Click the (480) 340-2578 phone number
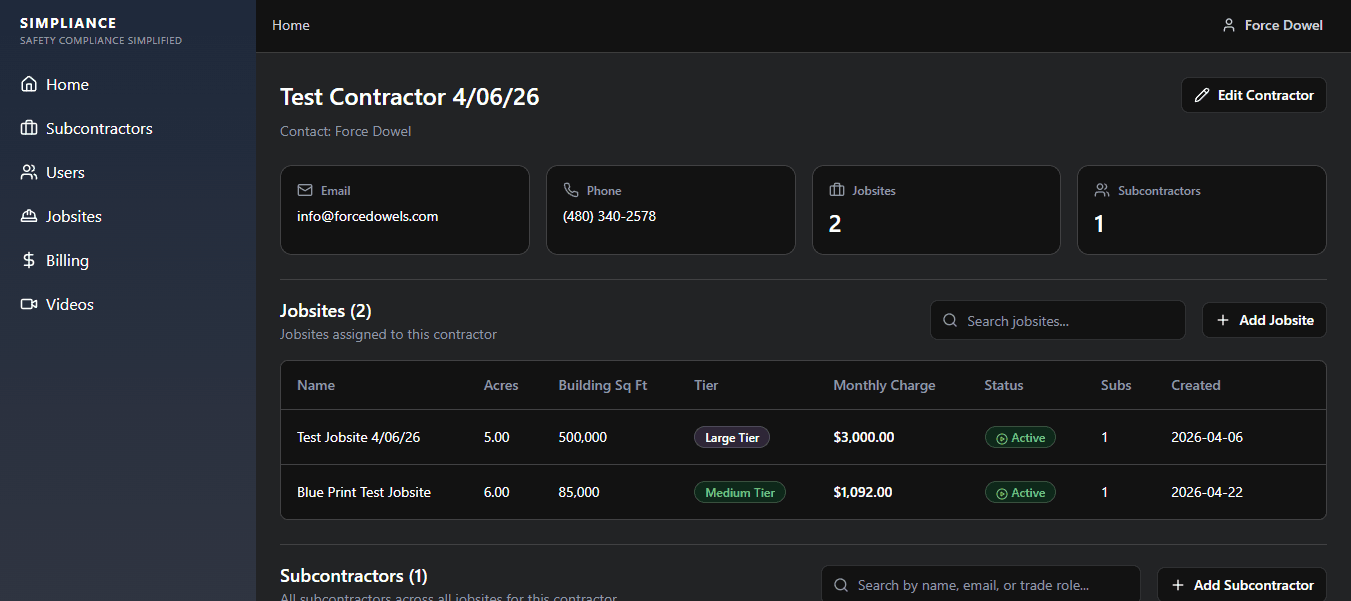Screen dimensions: 1351x601 point(609,216)
